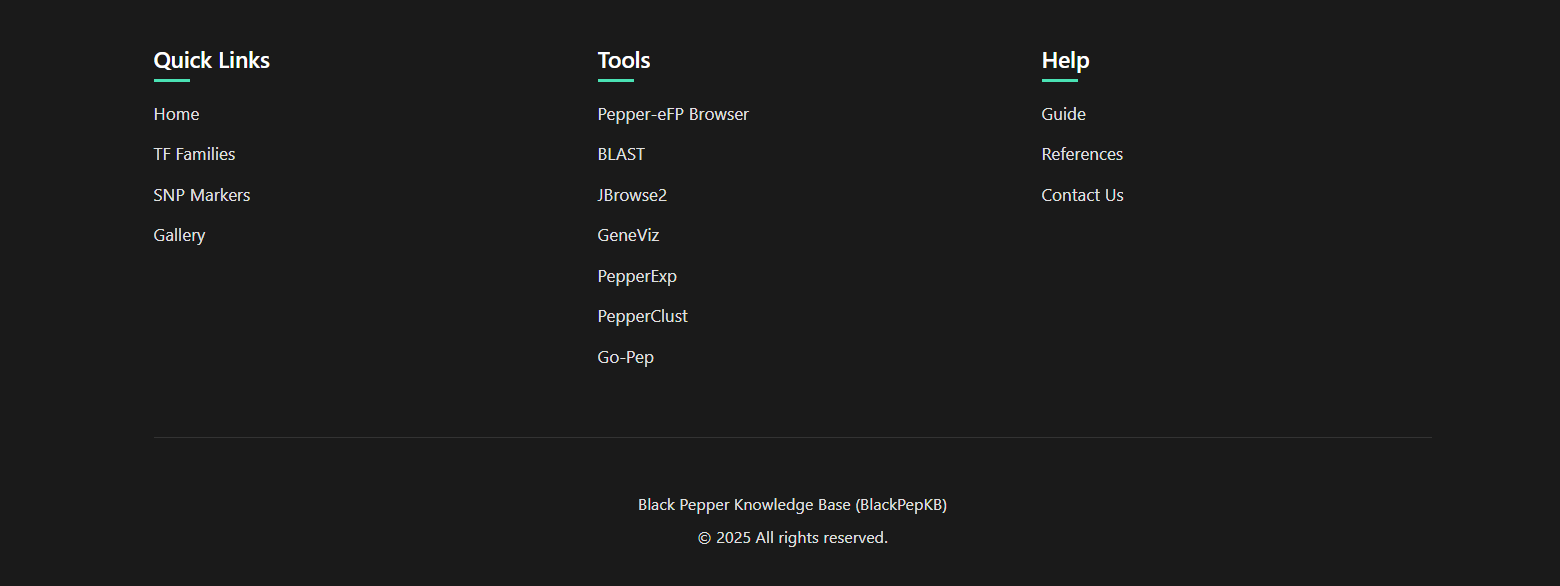The image size is (1560, 586).
Task: Open the References page
Action: click(x=1082, y=154)
